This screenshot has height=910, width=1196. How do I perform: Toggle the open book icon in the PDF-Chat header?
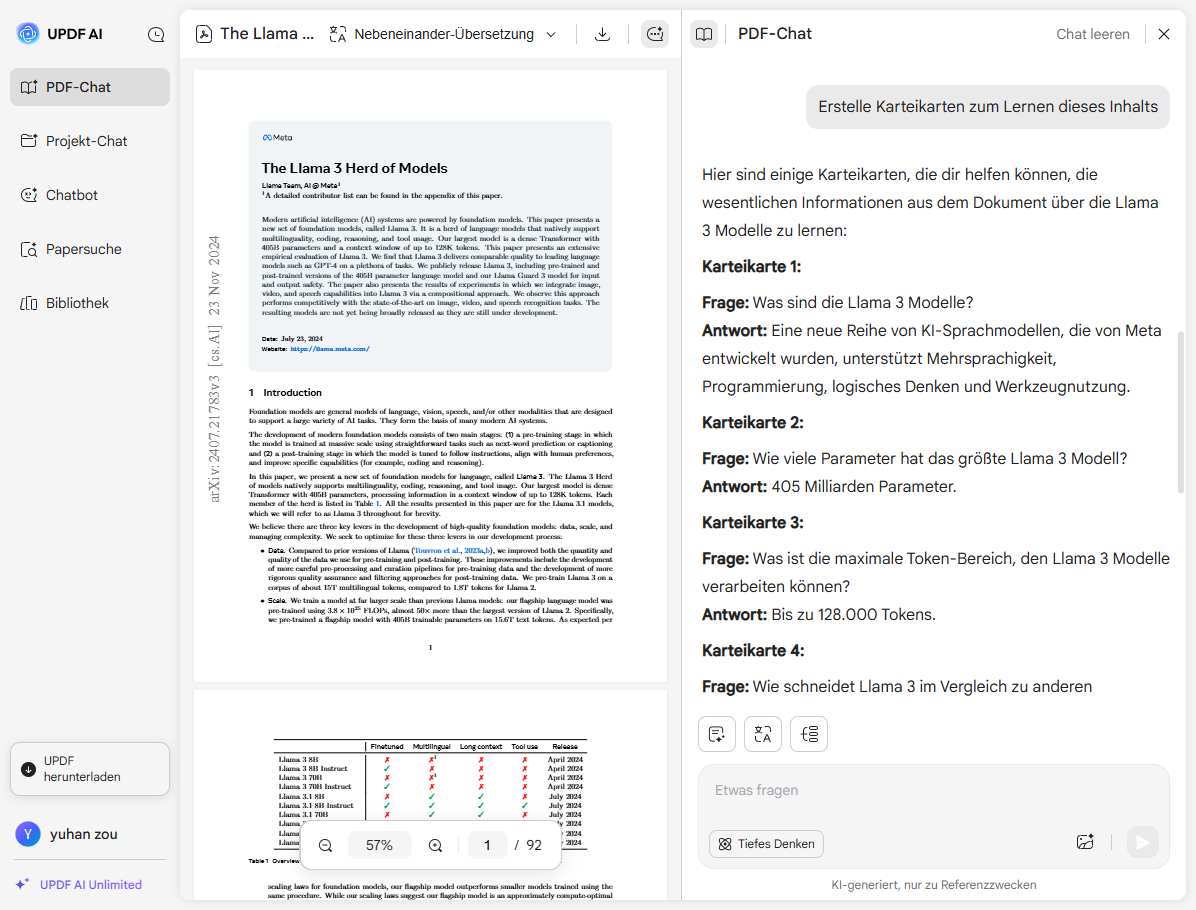704,34
